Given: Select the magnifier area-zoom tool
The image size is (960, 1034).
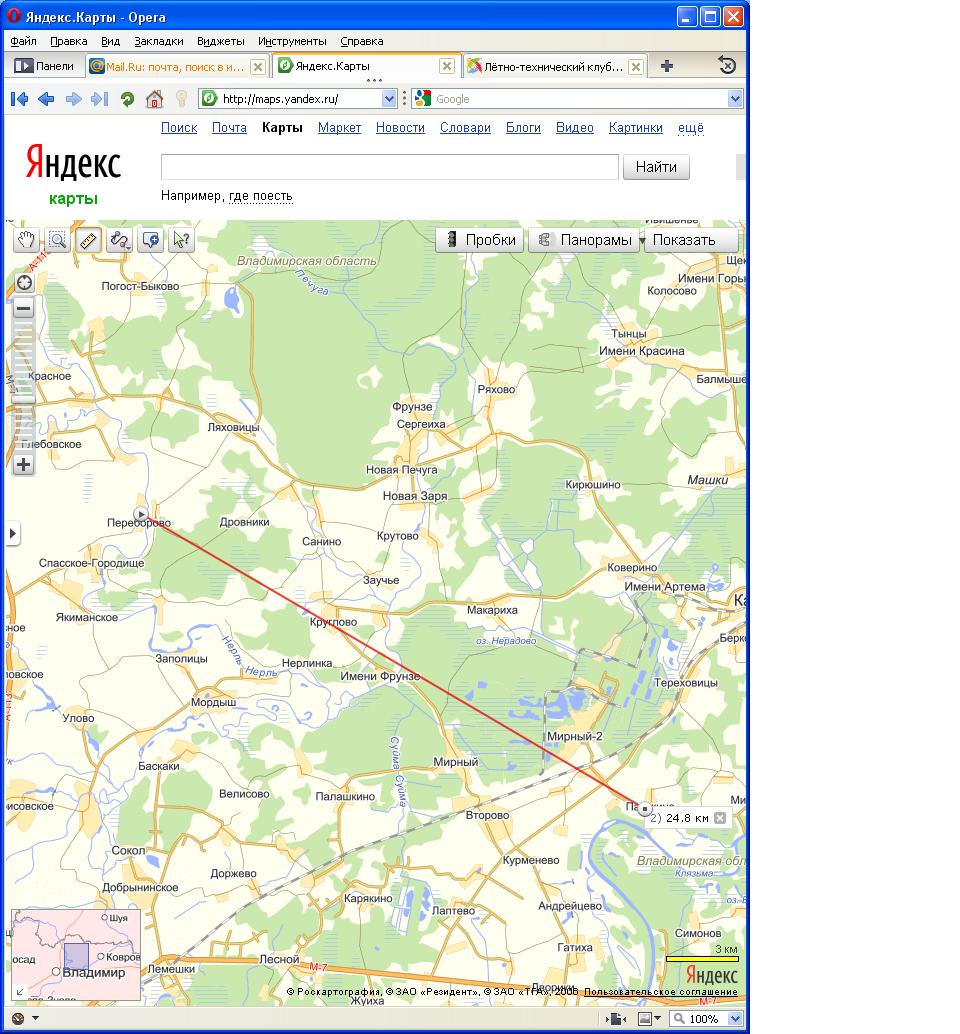Looking at the screenshot, I should [x=57, y=240].
